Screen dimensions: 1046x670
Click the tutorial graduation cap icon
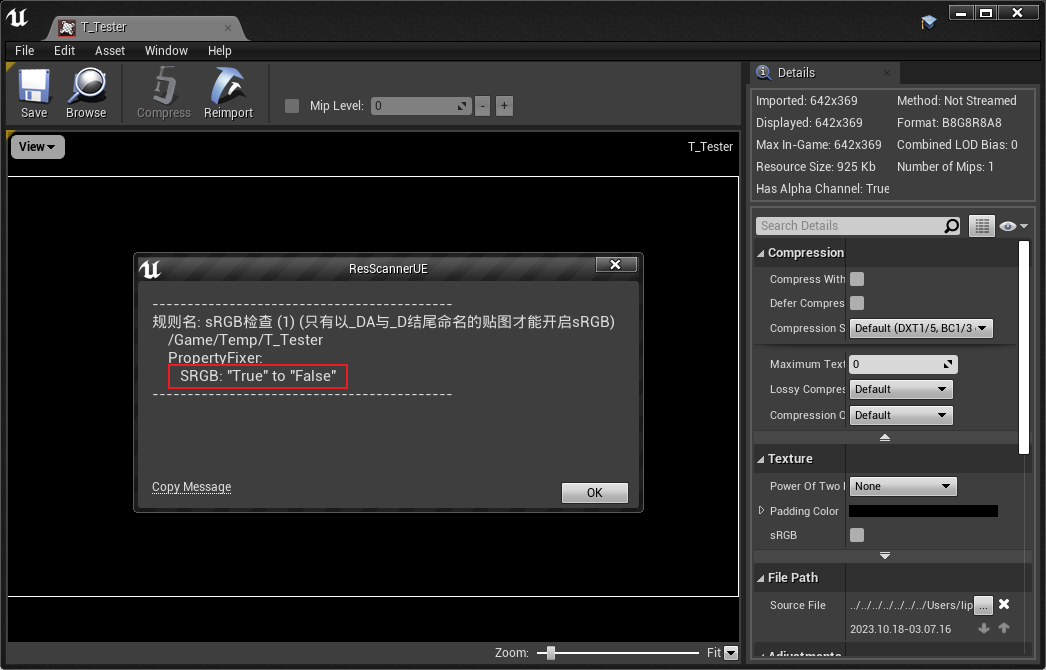point(929,21)
